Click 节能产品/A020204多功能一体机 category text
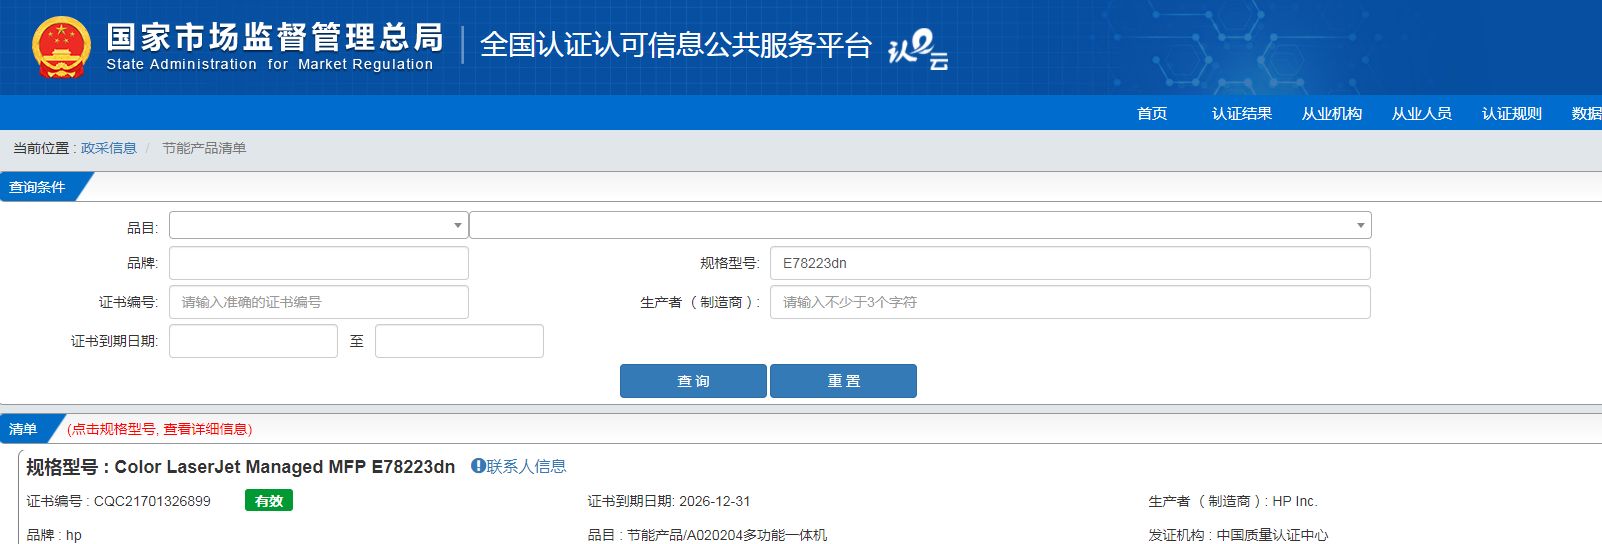Image resolution: width=1602 pixels, height=544 pixels. click(x=727, y=535)
